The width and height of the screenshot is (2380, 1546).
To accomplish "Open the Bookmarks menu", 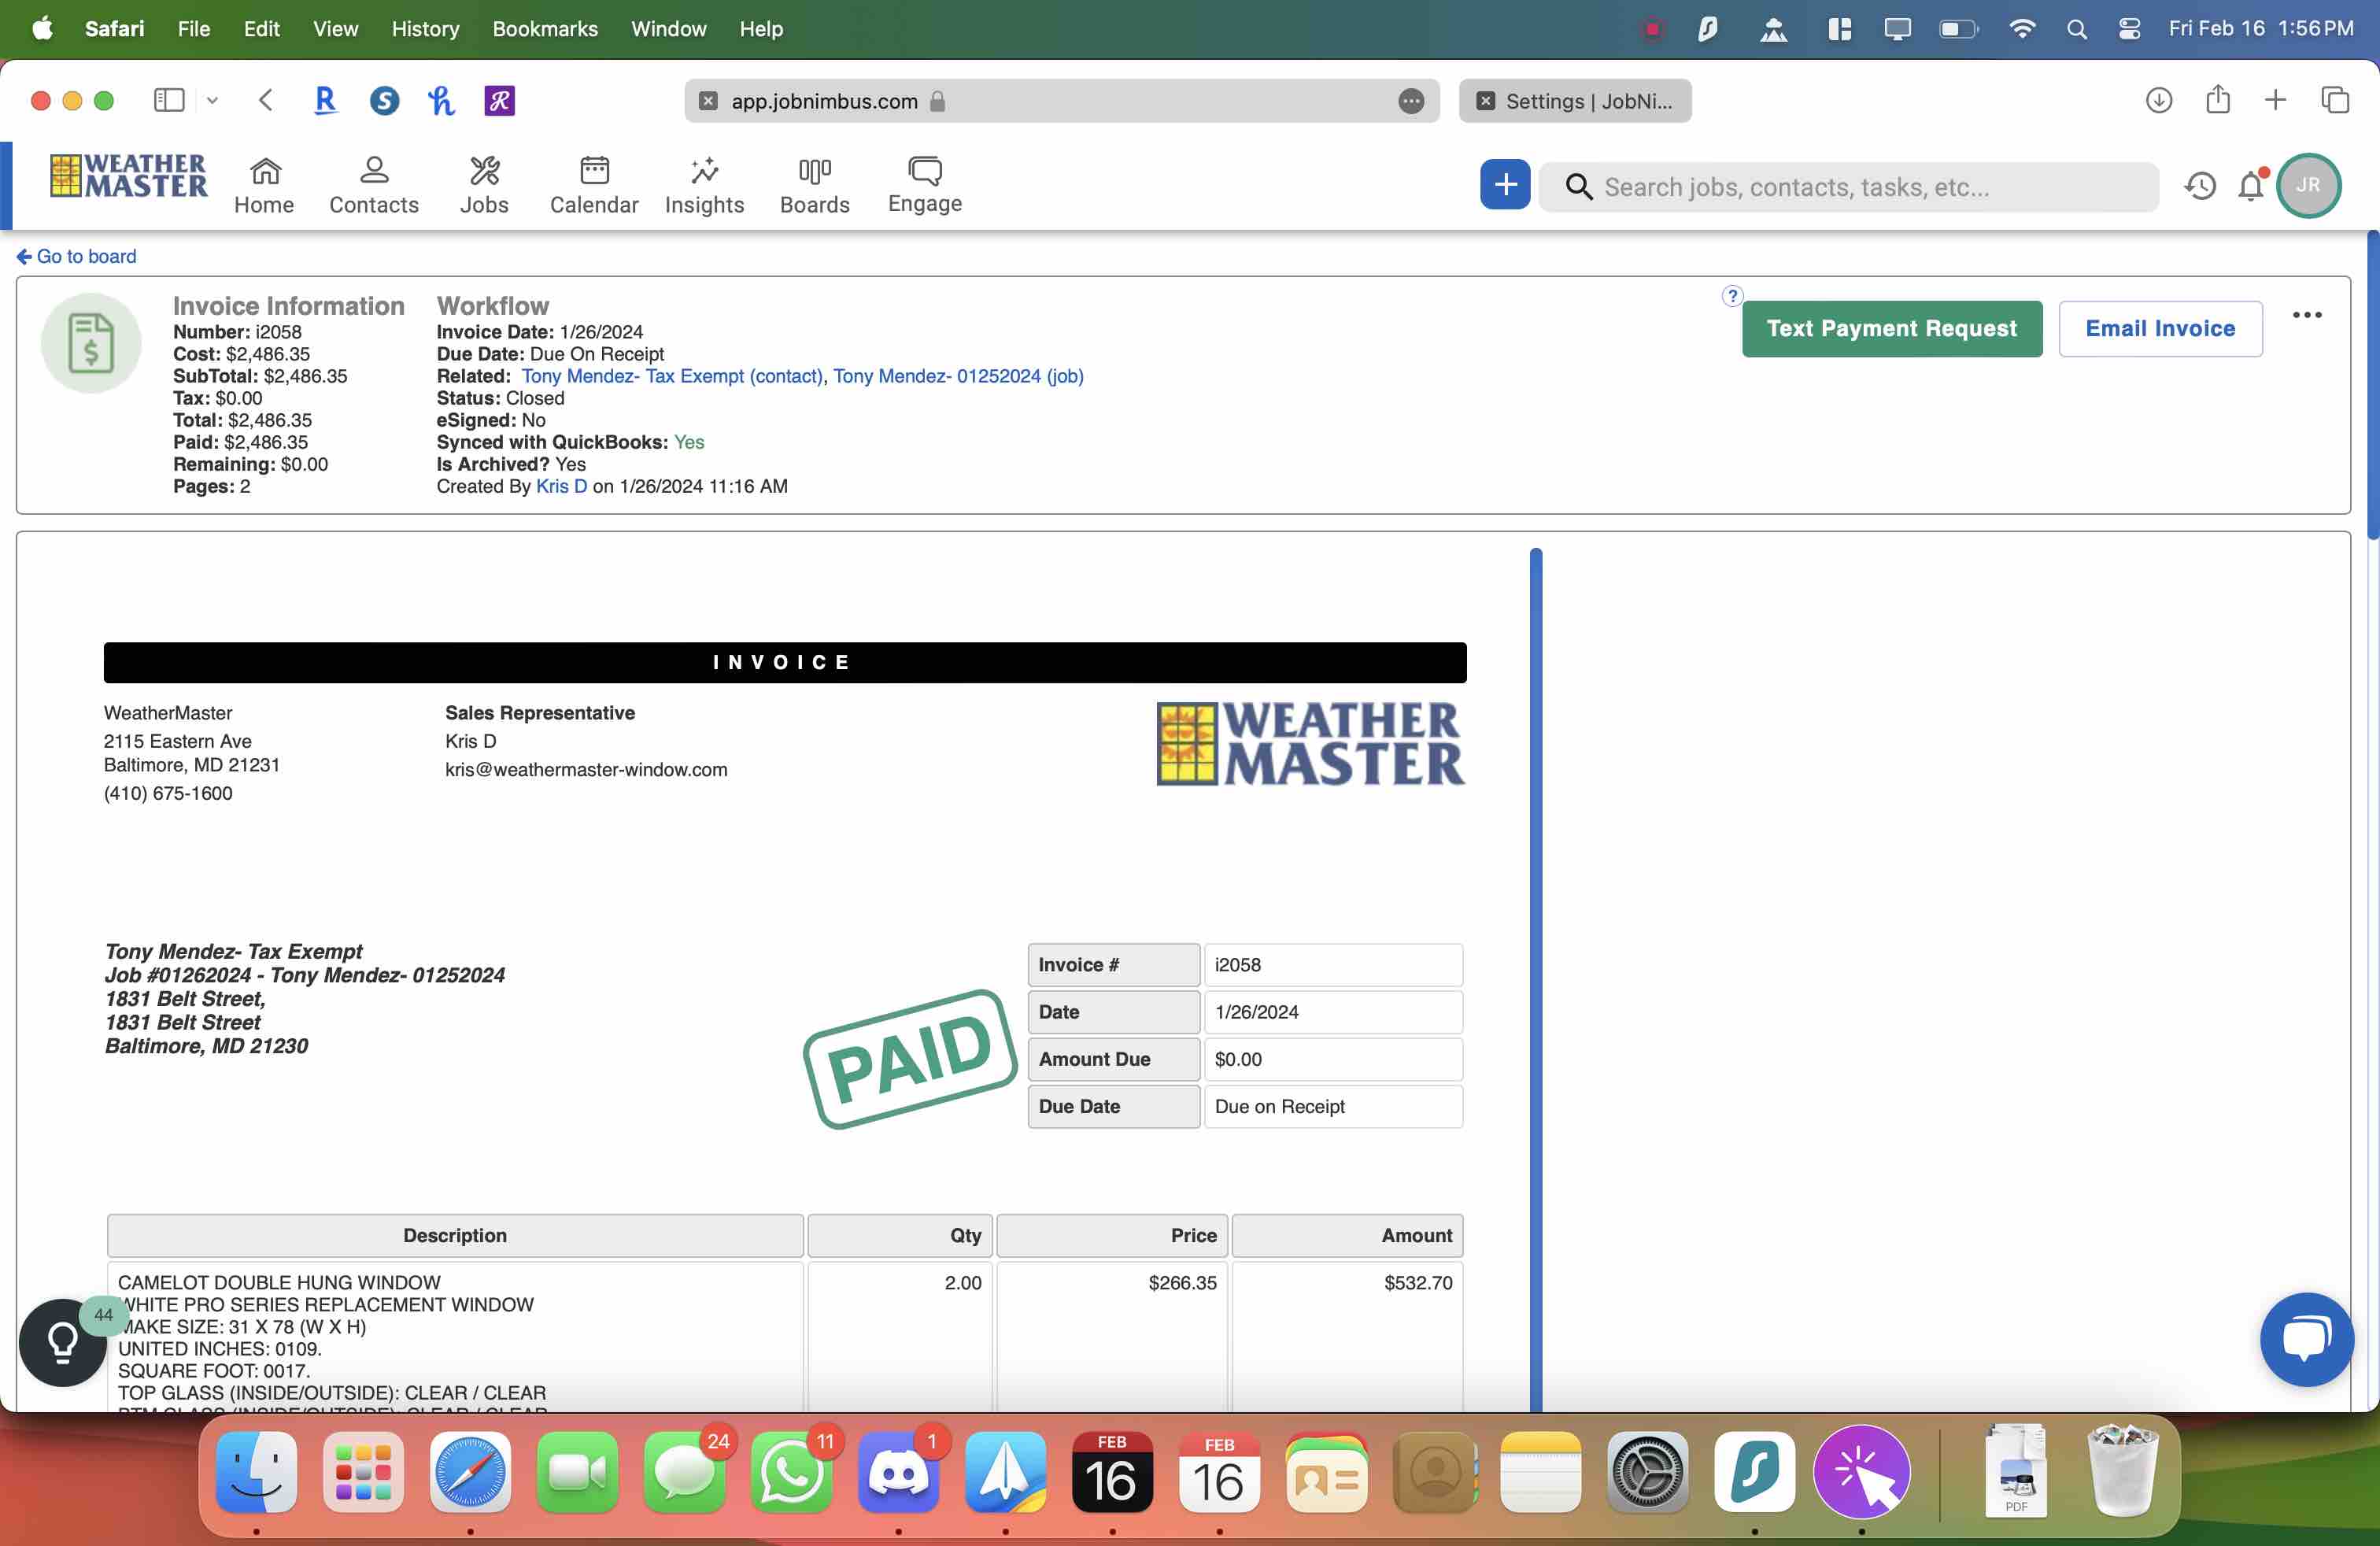I will coord(544,29).
